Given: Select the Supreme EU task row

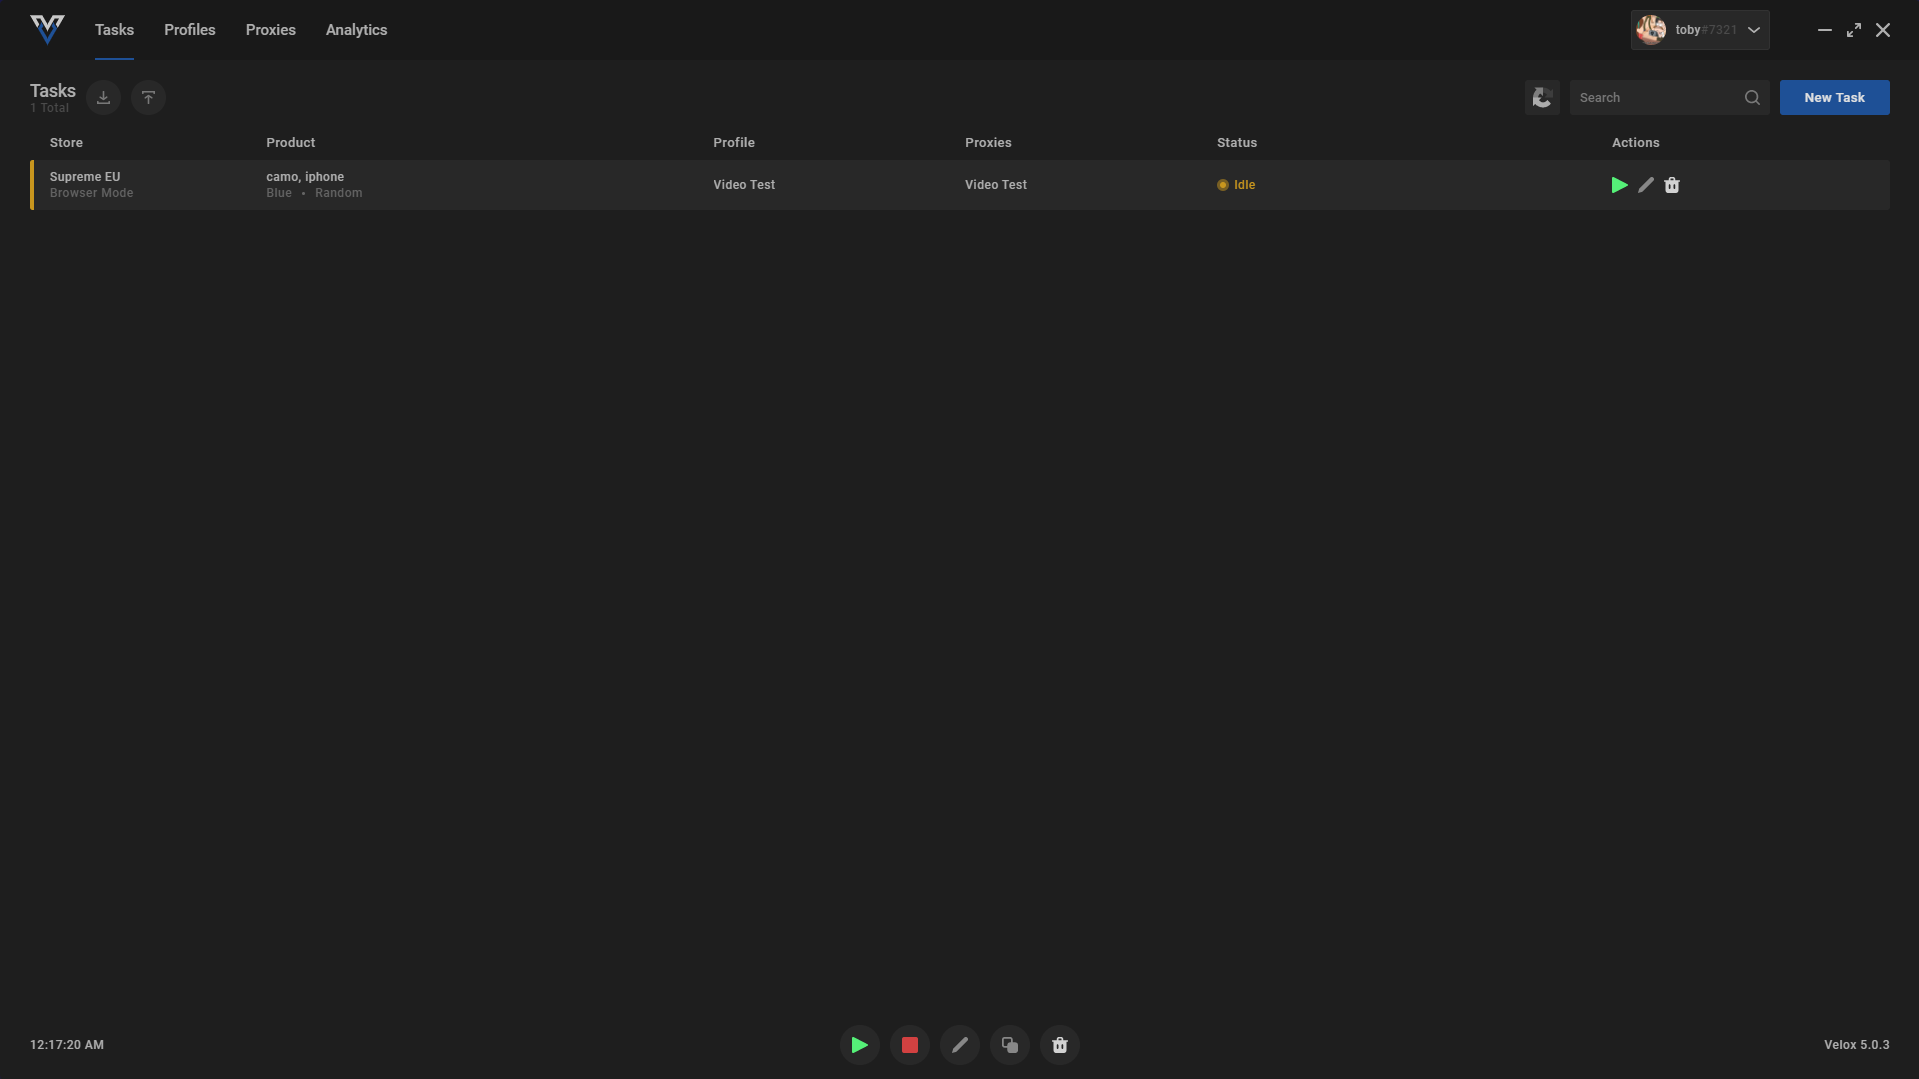Looking at the screenshot, I should pos(500,185).
